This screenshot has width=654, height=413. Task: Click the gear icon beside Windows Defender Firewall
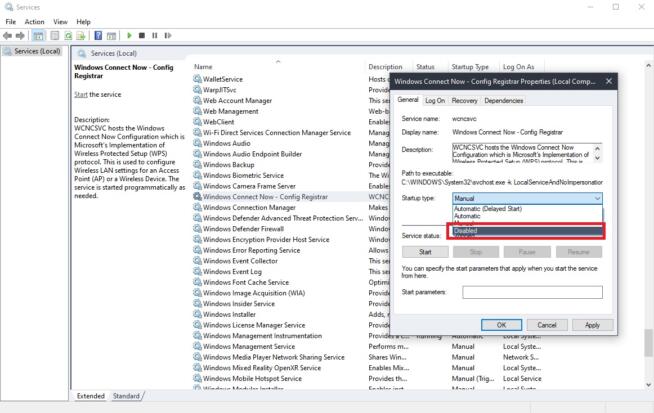pyautogui.click(x=197, y=229)
